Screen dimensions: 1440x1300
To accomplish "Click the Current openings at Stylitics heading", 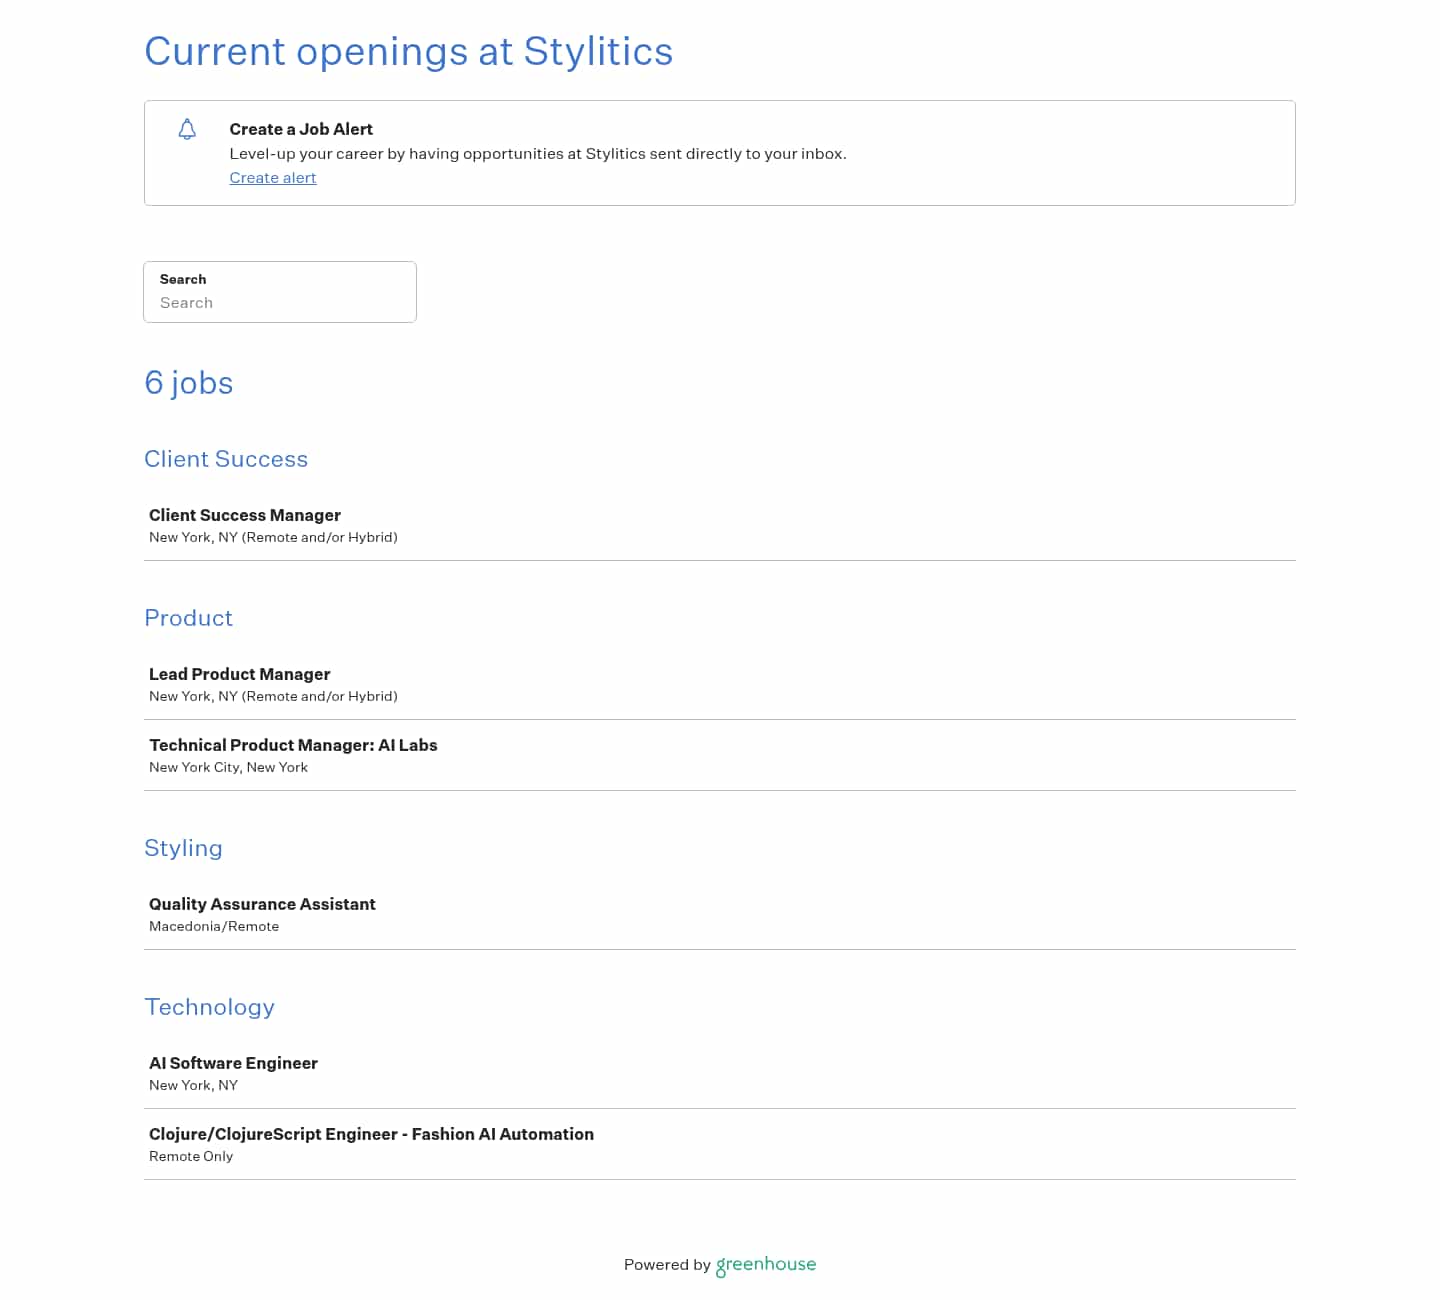I will pyautogui.click(x=408, y=52).
